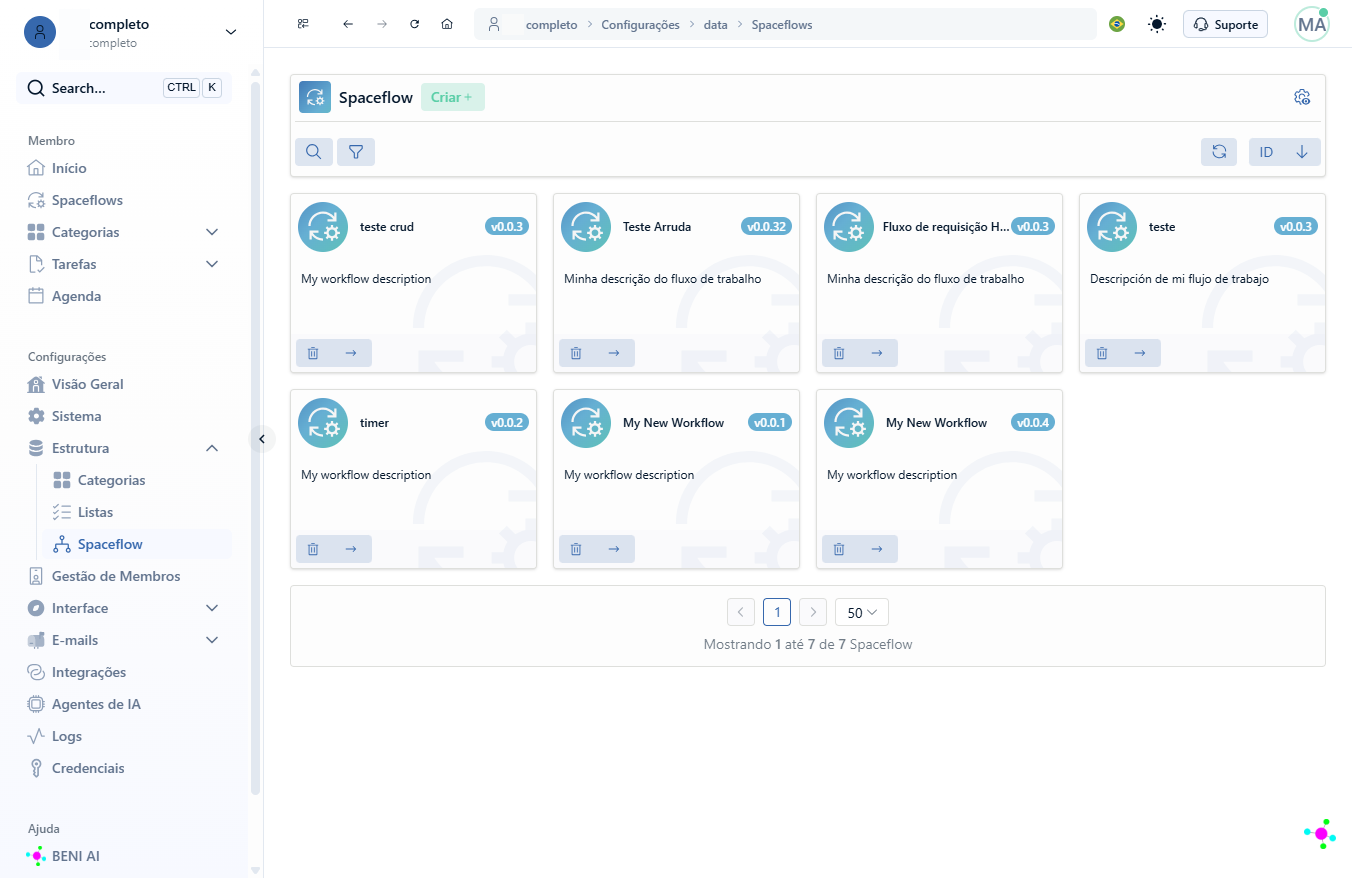1352x878 pixels.
Task: Open the menu layout icon in top bar
Action: click(x=303, y=24)
